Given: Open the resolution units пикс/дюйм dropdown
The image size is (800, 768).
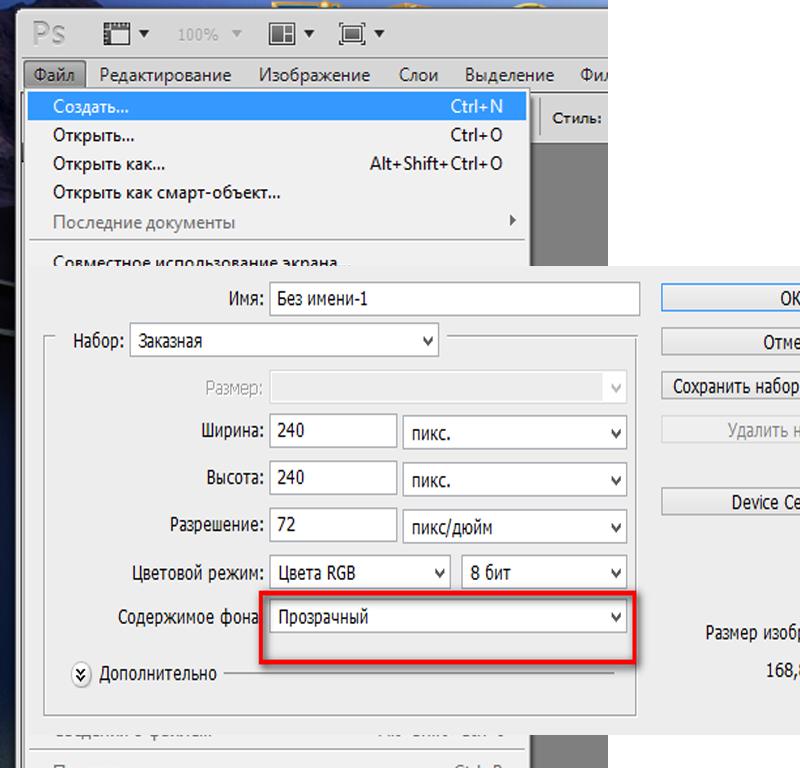Looking at the screenshot, I should click(515, 526).
